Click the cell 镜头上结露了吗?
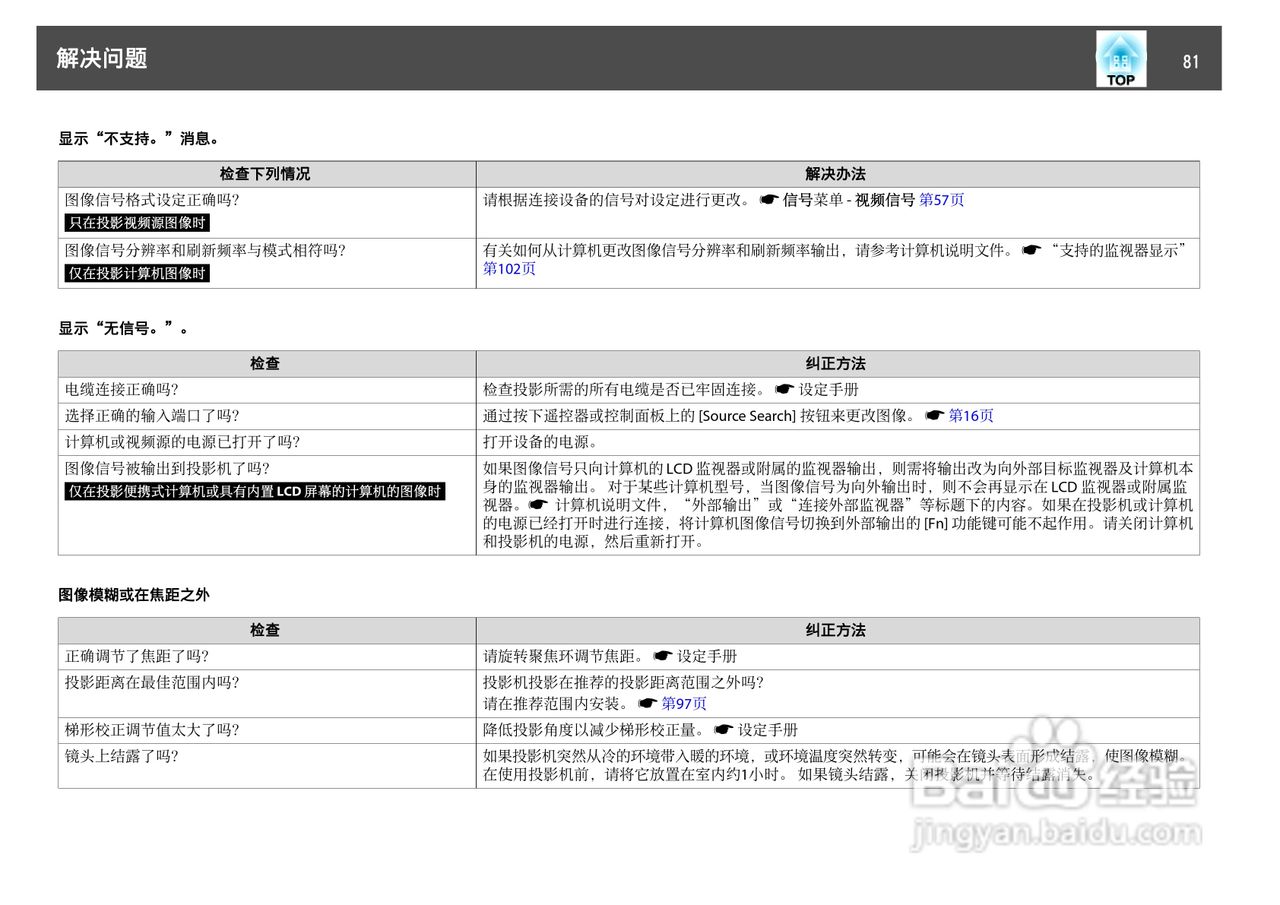The image size is (1280, 905). pos(122,756)
